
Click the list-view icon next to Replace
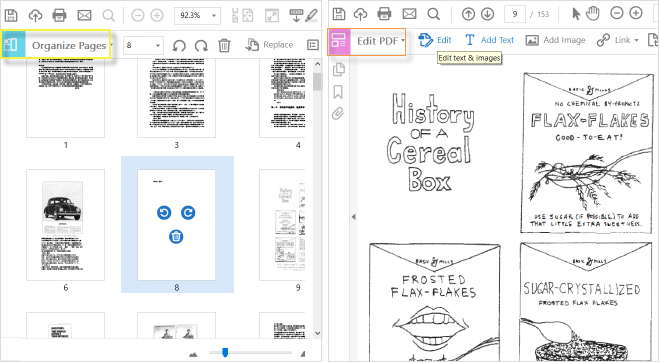click(313, 45)
